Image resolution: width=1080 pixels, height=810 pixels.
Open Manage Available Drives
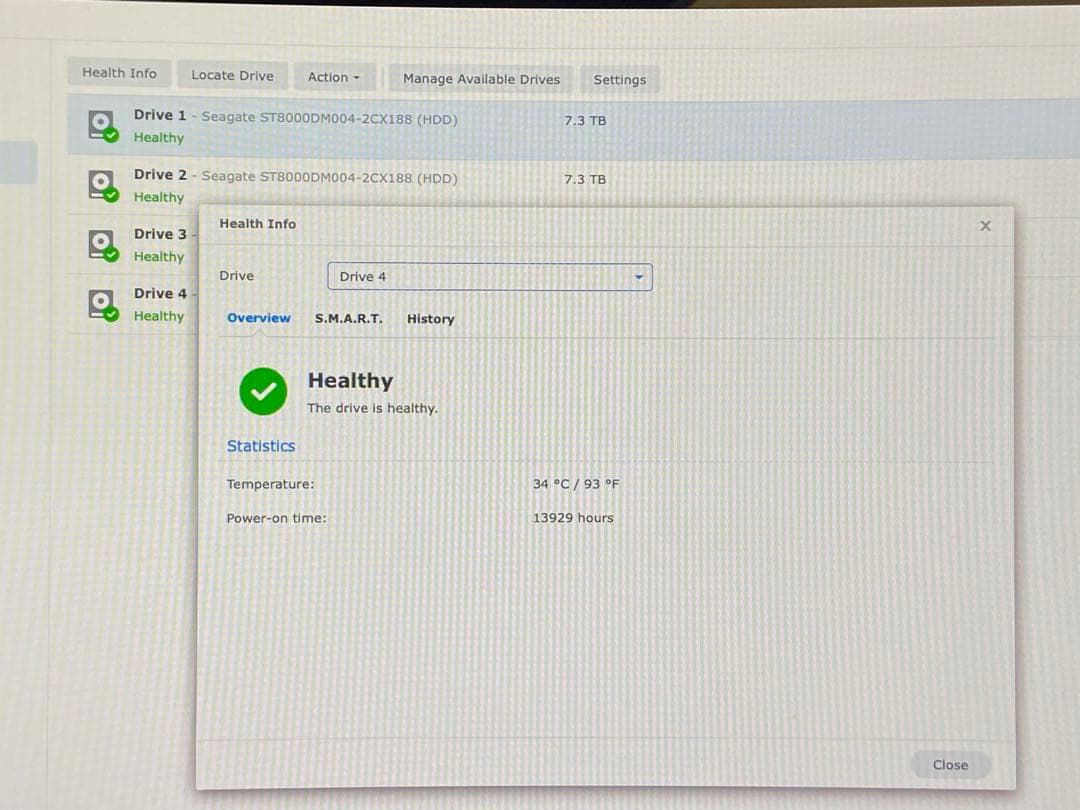coord(480,79)
